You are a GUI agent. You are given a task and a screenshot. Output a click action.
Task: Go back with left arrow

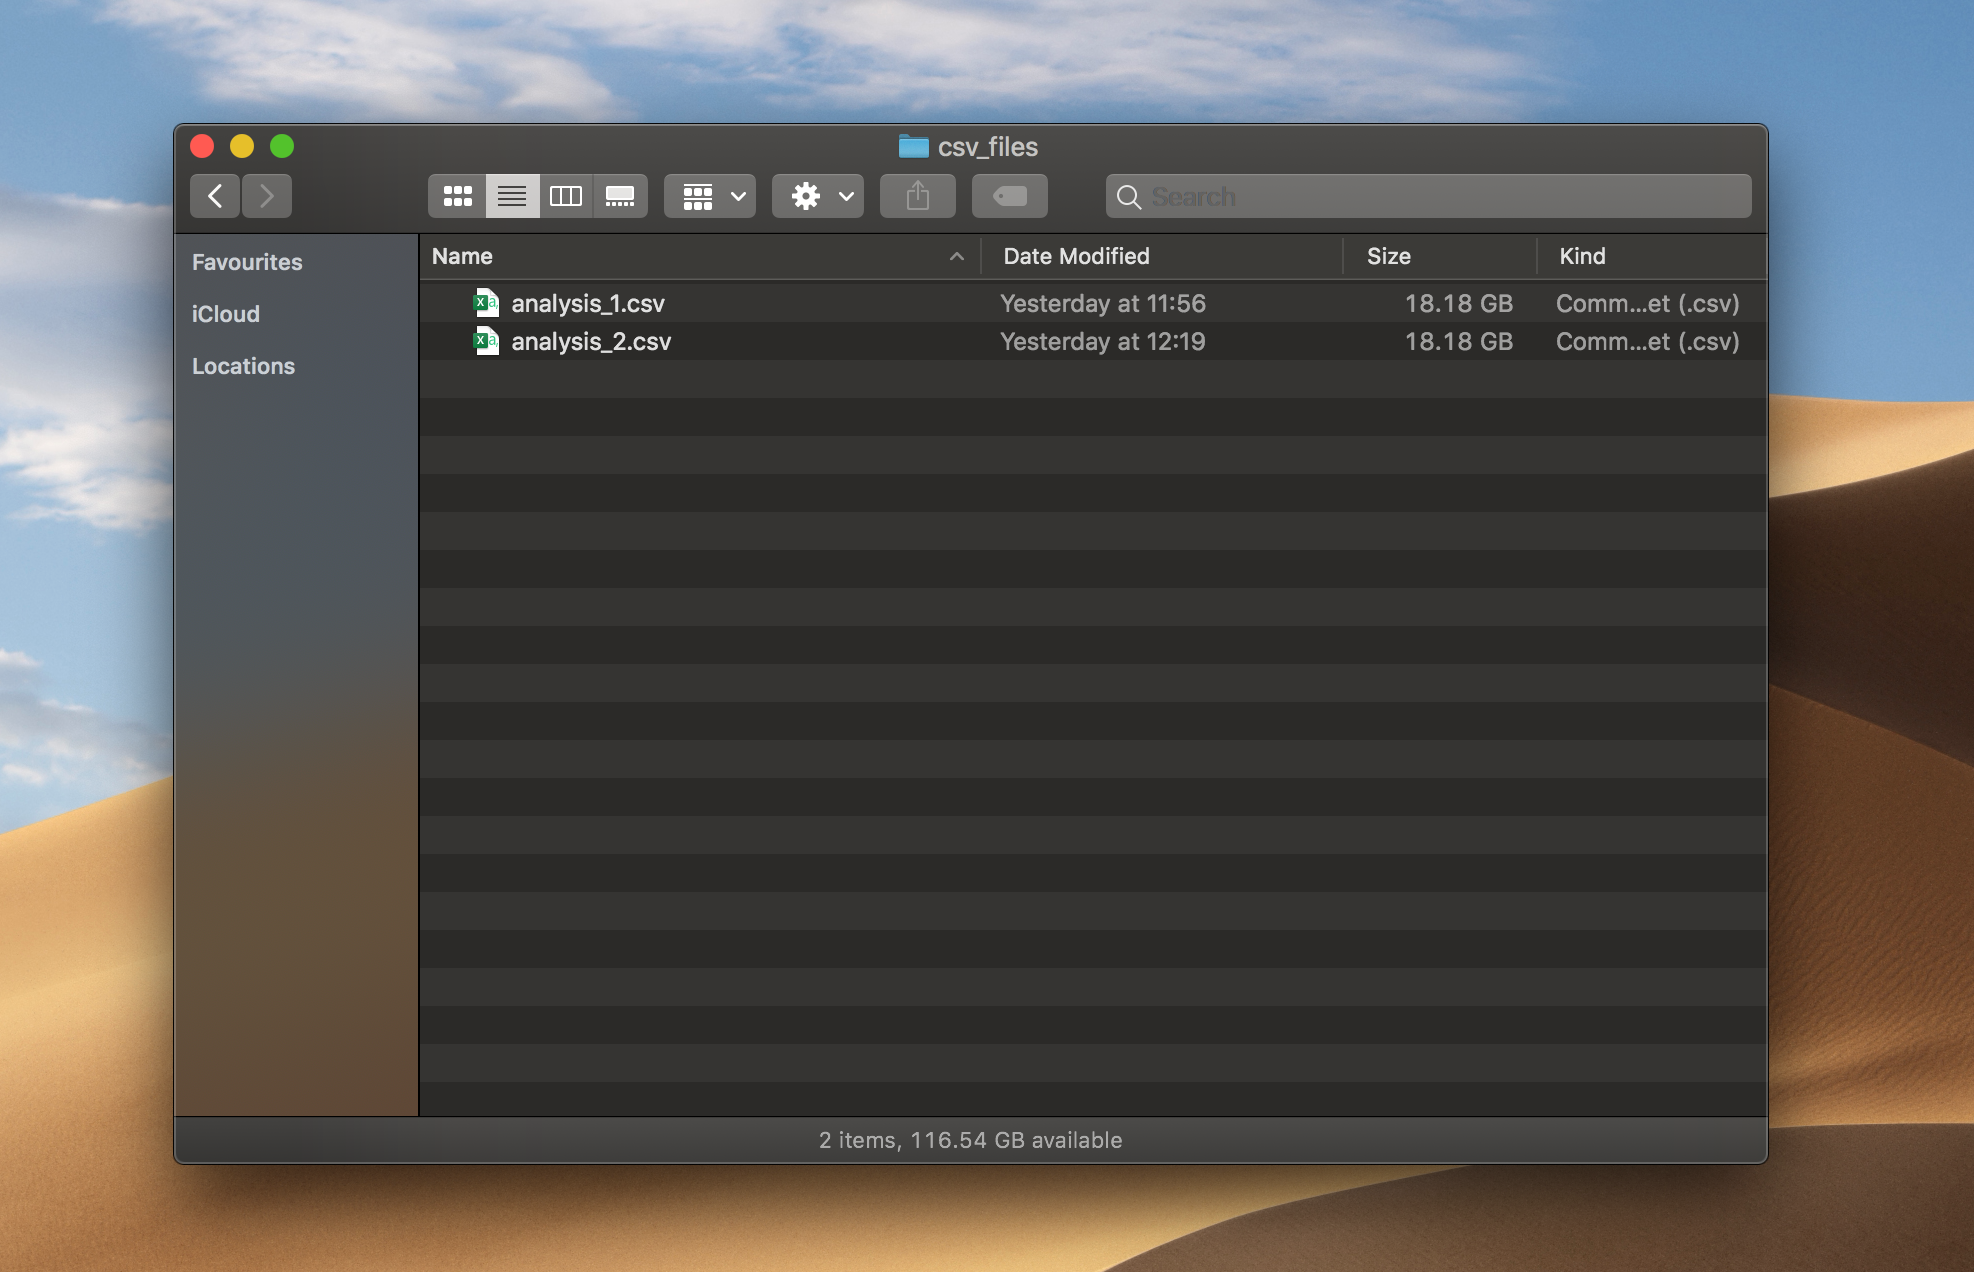215,196
